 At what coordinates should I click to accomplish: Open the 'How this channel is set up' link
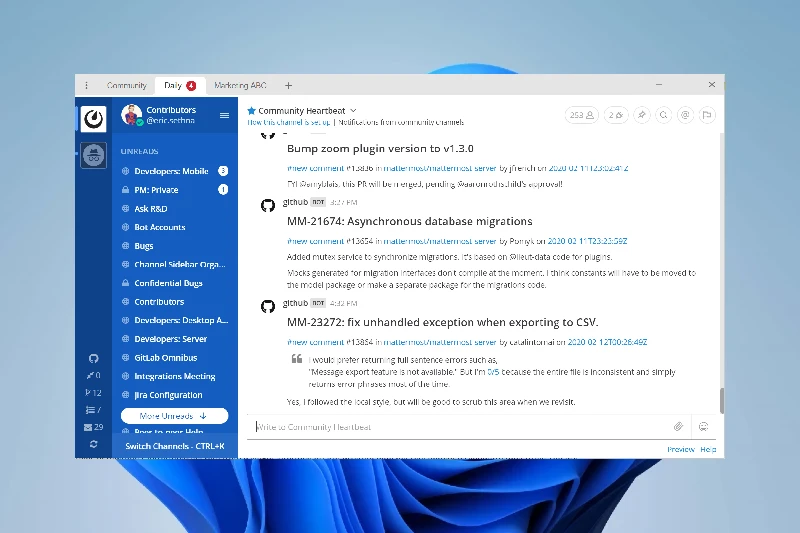[288, 122]
